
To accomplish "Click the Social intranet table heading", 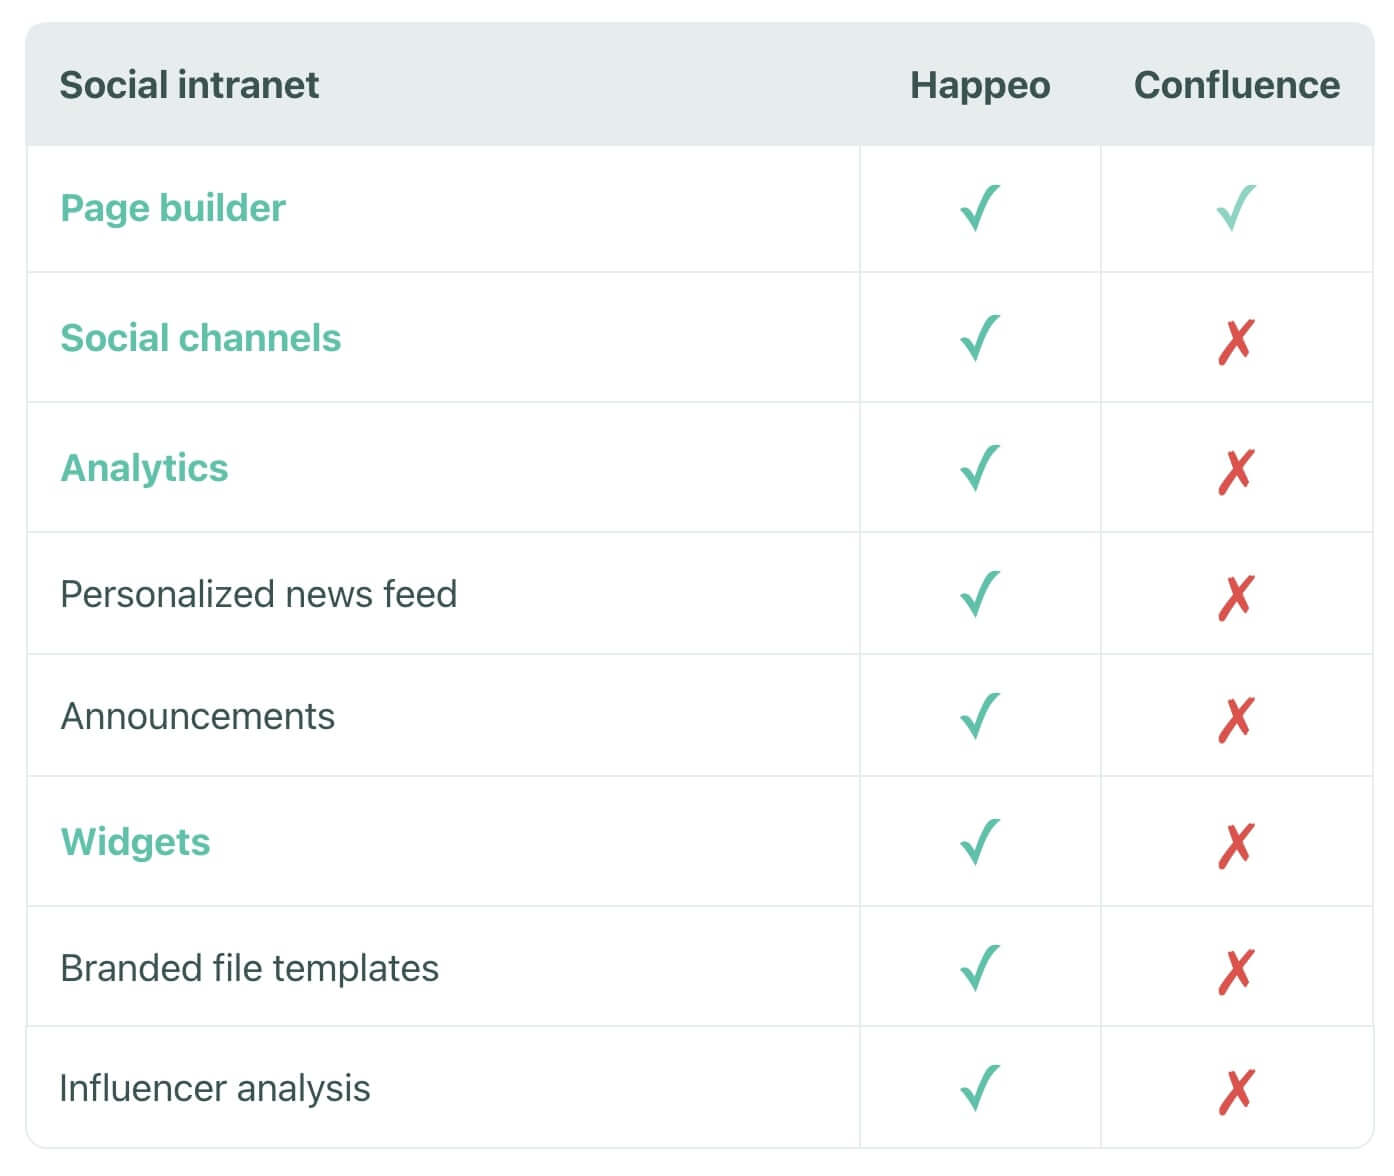I will [x=189, y=85].
